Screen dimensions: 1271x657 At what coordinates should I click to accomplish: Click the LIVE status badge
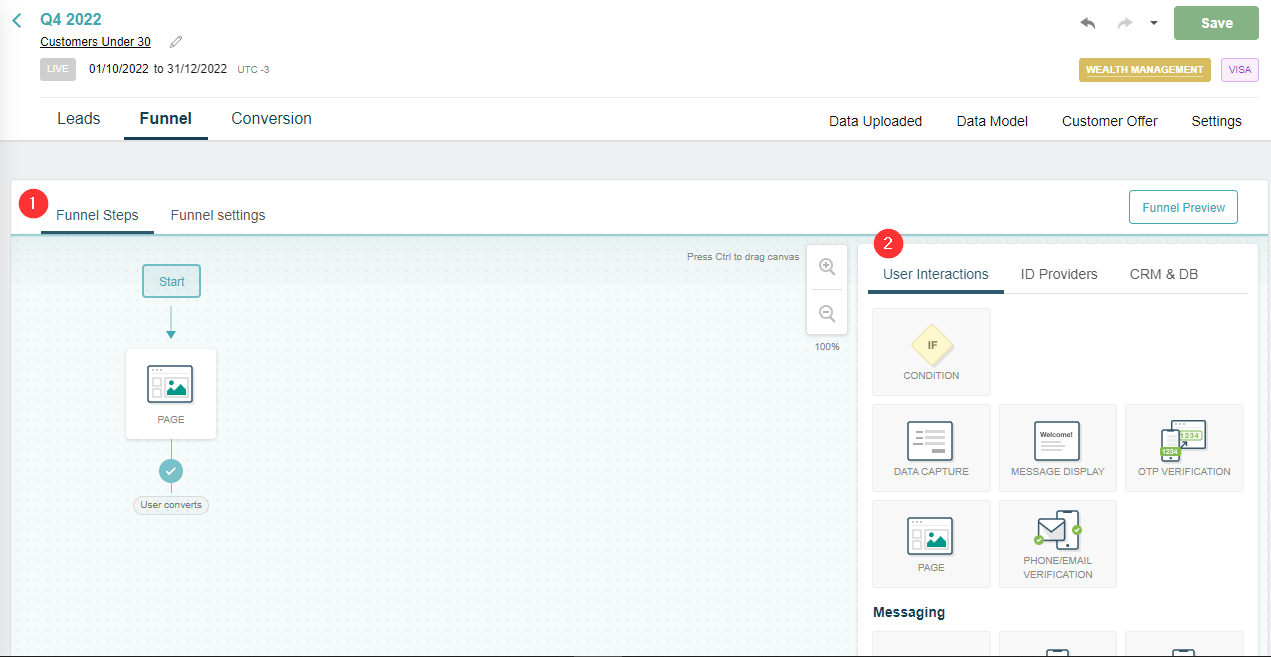coord(58,70)
